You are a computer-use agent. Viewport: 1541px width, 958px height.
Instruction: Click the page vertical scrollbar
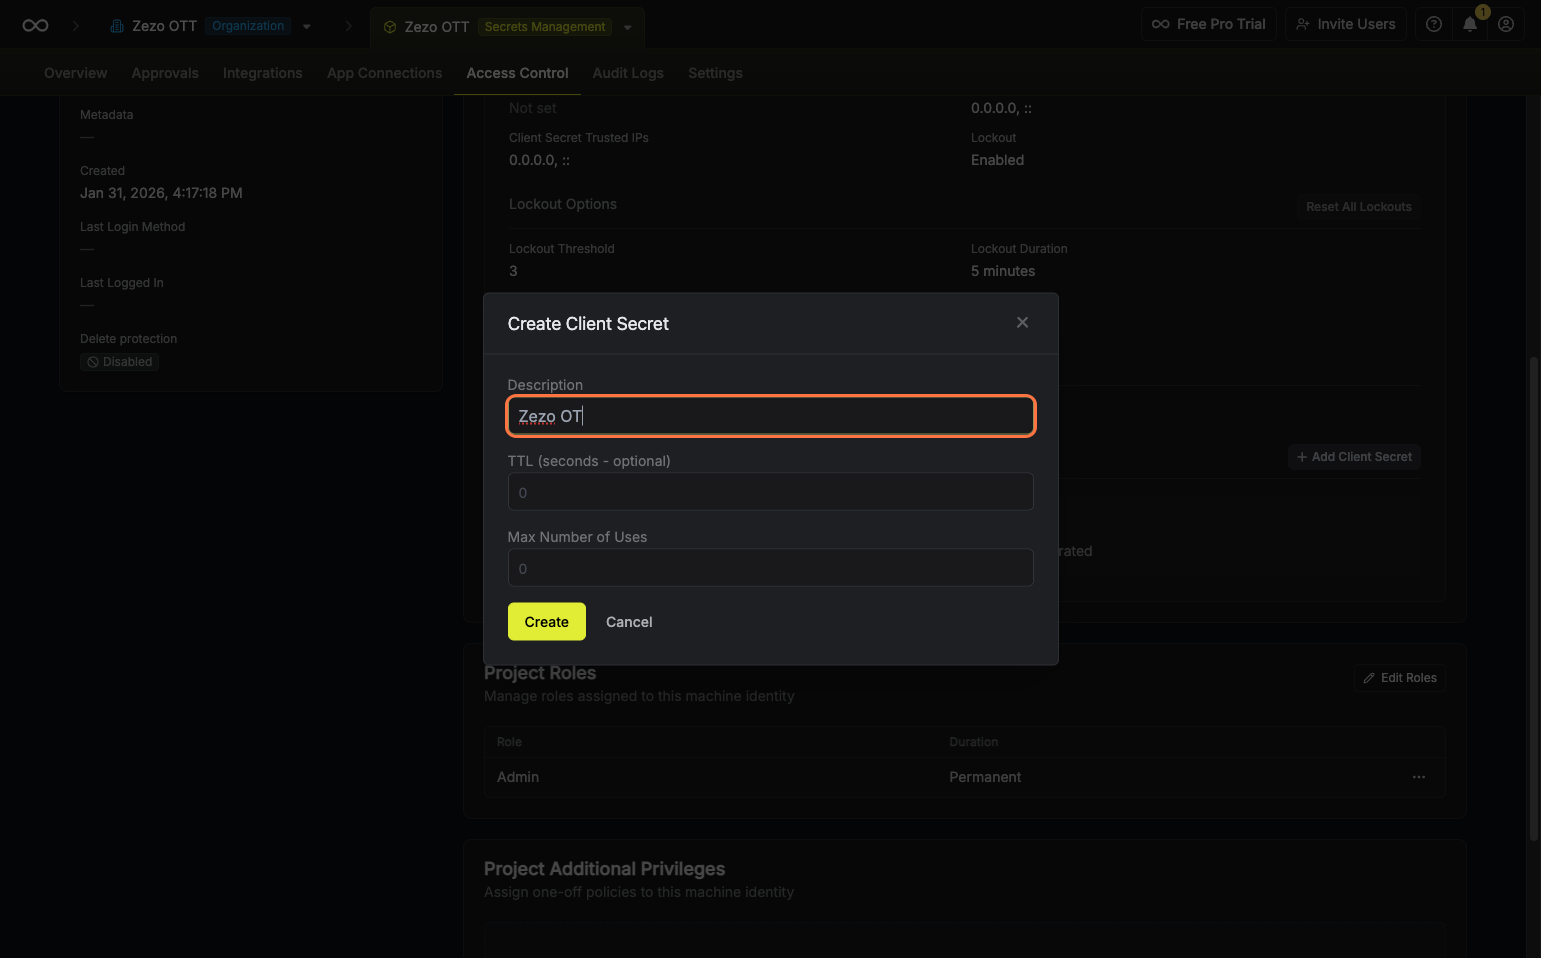(x=1534, y=600)
